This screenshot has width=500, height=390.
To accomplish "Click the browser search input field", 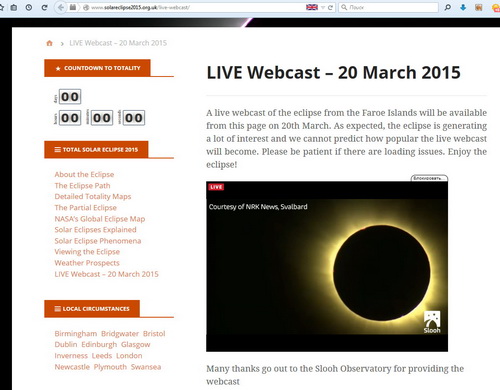I will tap(388, 7).
